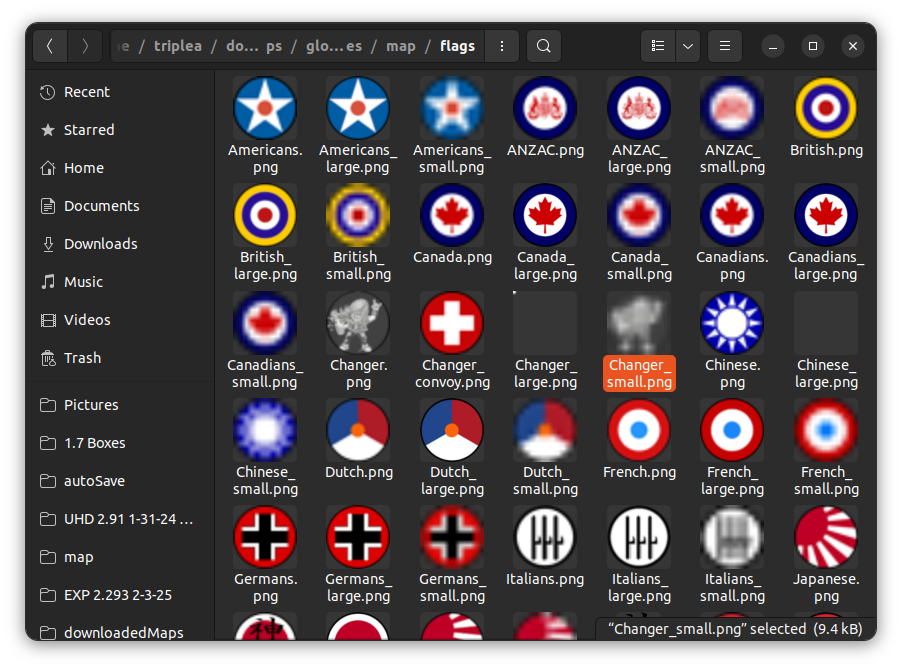Viewport: 902px width, 669px height.
Task: Open the downloadedMaps bookmark
Action: click(x=120, y=631)
